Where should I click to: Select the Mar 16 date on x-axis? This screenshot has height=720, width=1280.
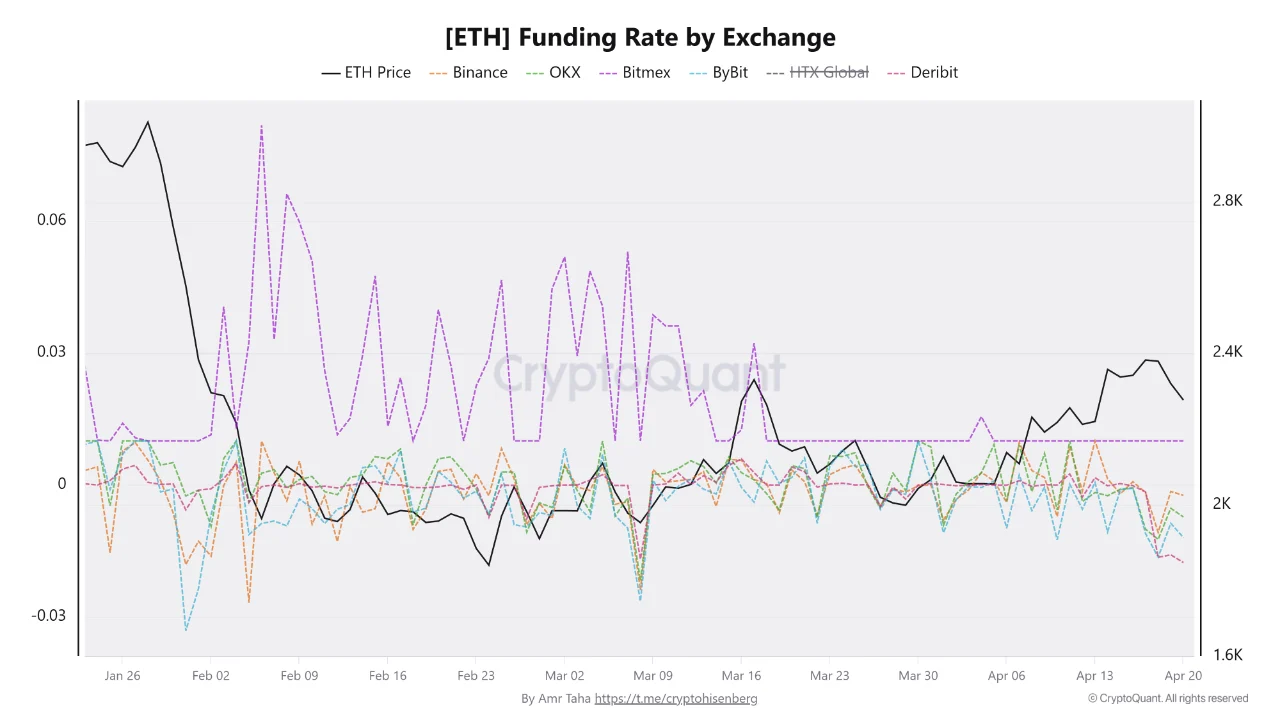(x=741, y=676)
